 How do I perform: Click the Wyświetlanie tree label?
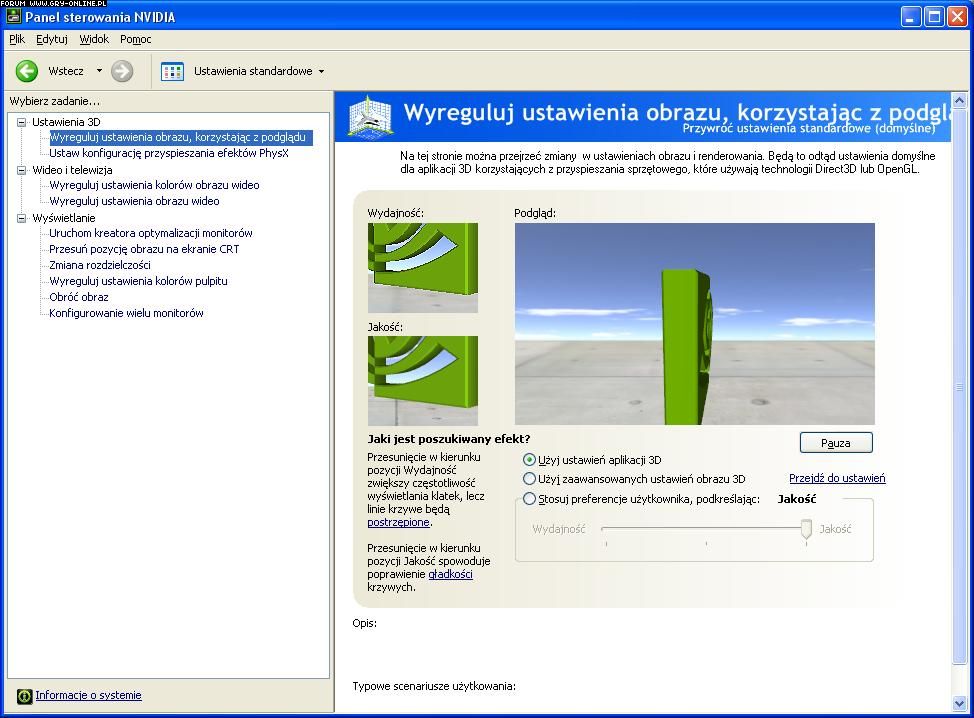click(x=63, y=218)
